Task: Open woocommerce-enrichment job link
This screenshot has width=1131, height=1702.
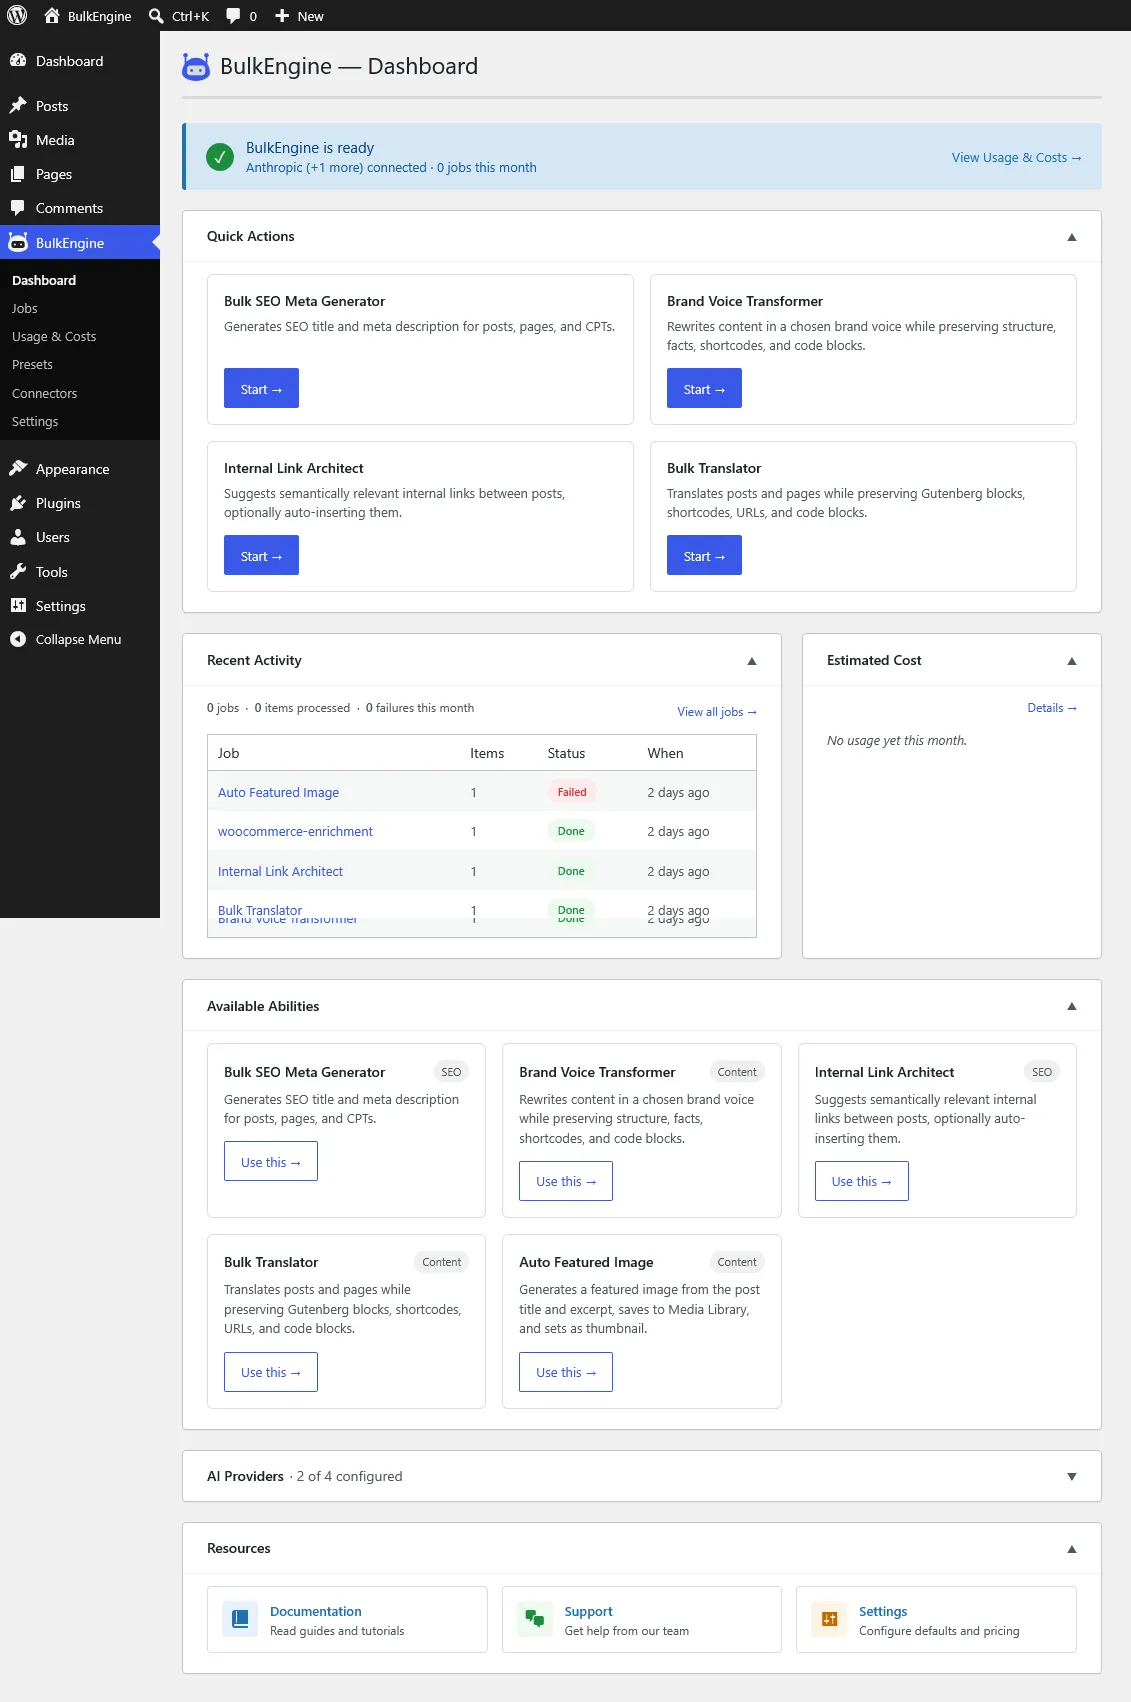Action: pos(295,831)
